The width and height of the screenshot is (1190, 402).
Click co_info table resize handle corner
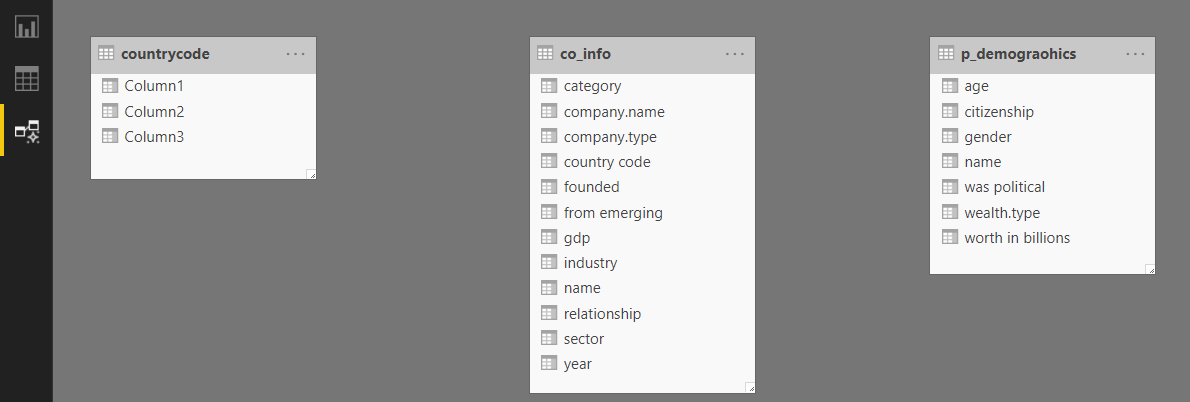tap(750, 388)
